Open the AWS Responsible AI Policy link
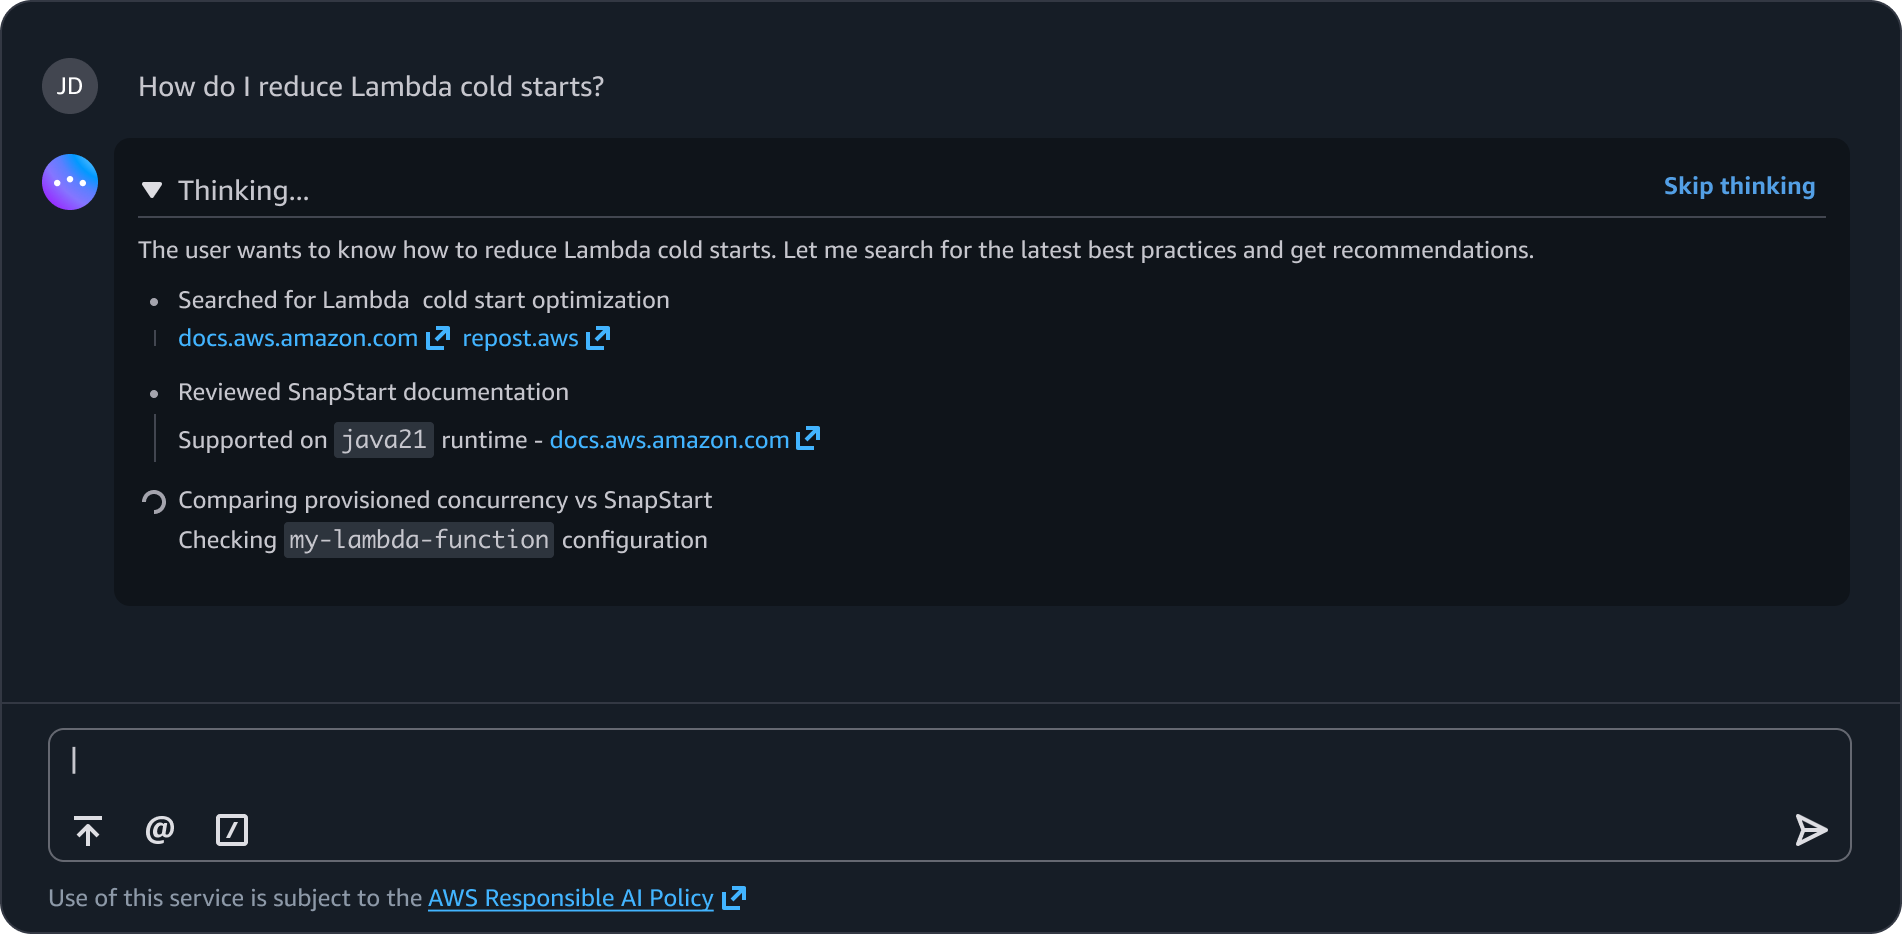This screenshot has height=934, width=1902. [x=570, y=898]
